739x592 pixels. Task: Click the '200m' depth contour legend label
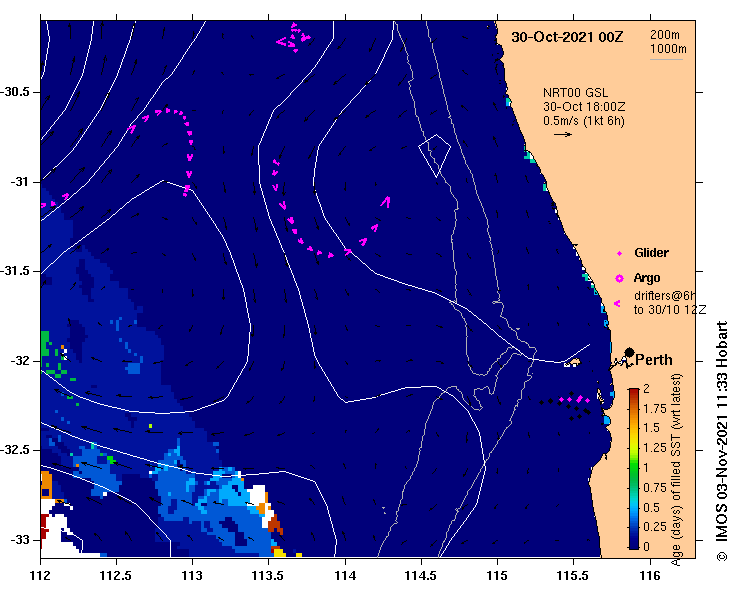point(665,35)
